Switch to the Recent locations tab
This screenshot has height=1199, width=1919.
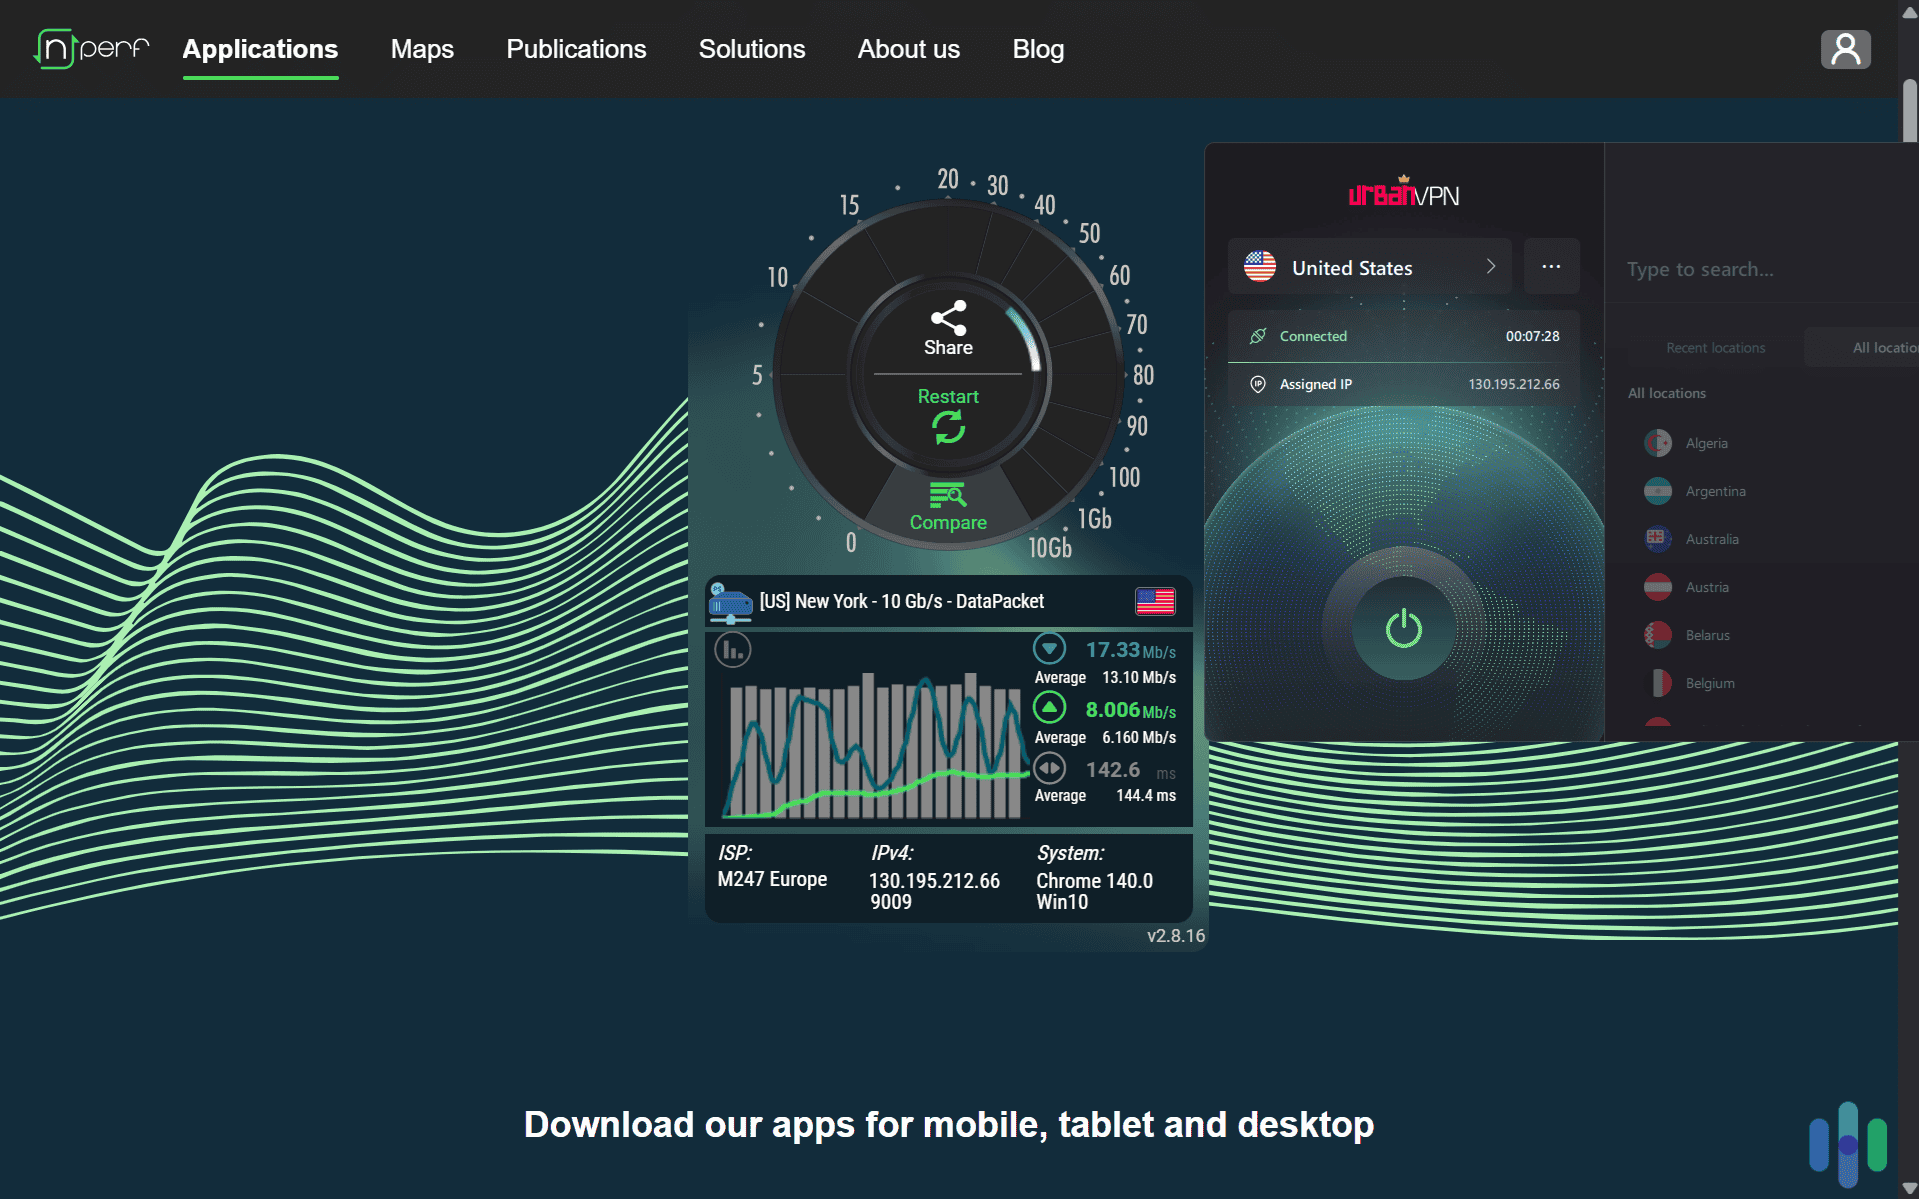1715,348
